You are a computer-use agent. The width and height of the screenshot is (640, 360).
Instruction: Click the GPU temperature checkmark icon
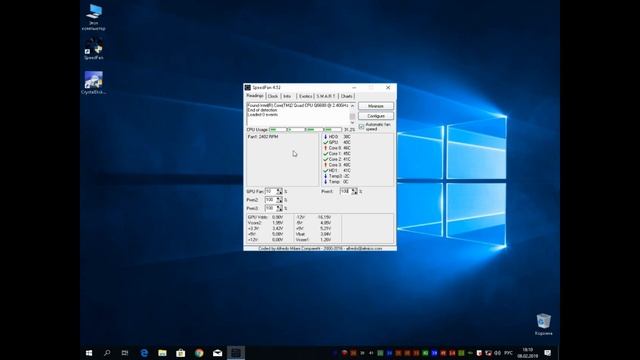click(x=325, y=142)
